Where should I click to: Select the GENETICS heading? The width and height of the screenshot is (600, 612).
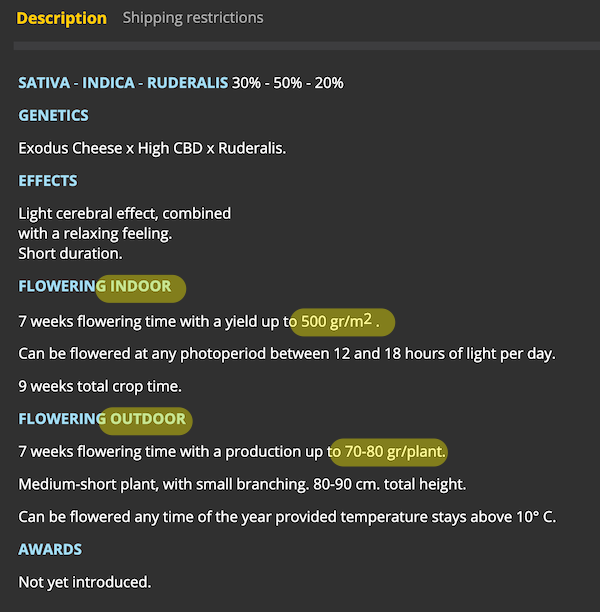point(53,116)
